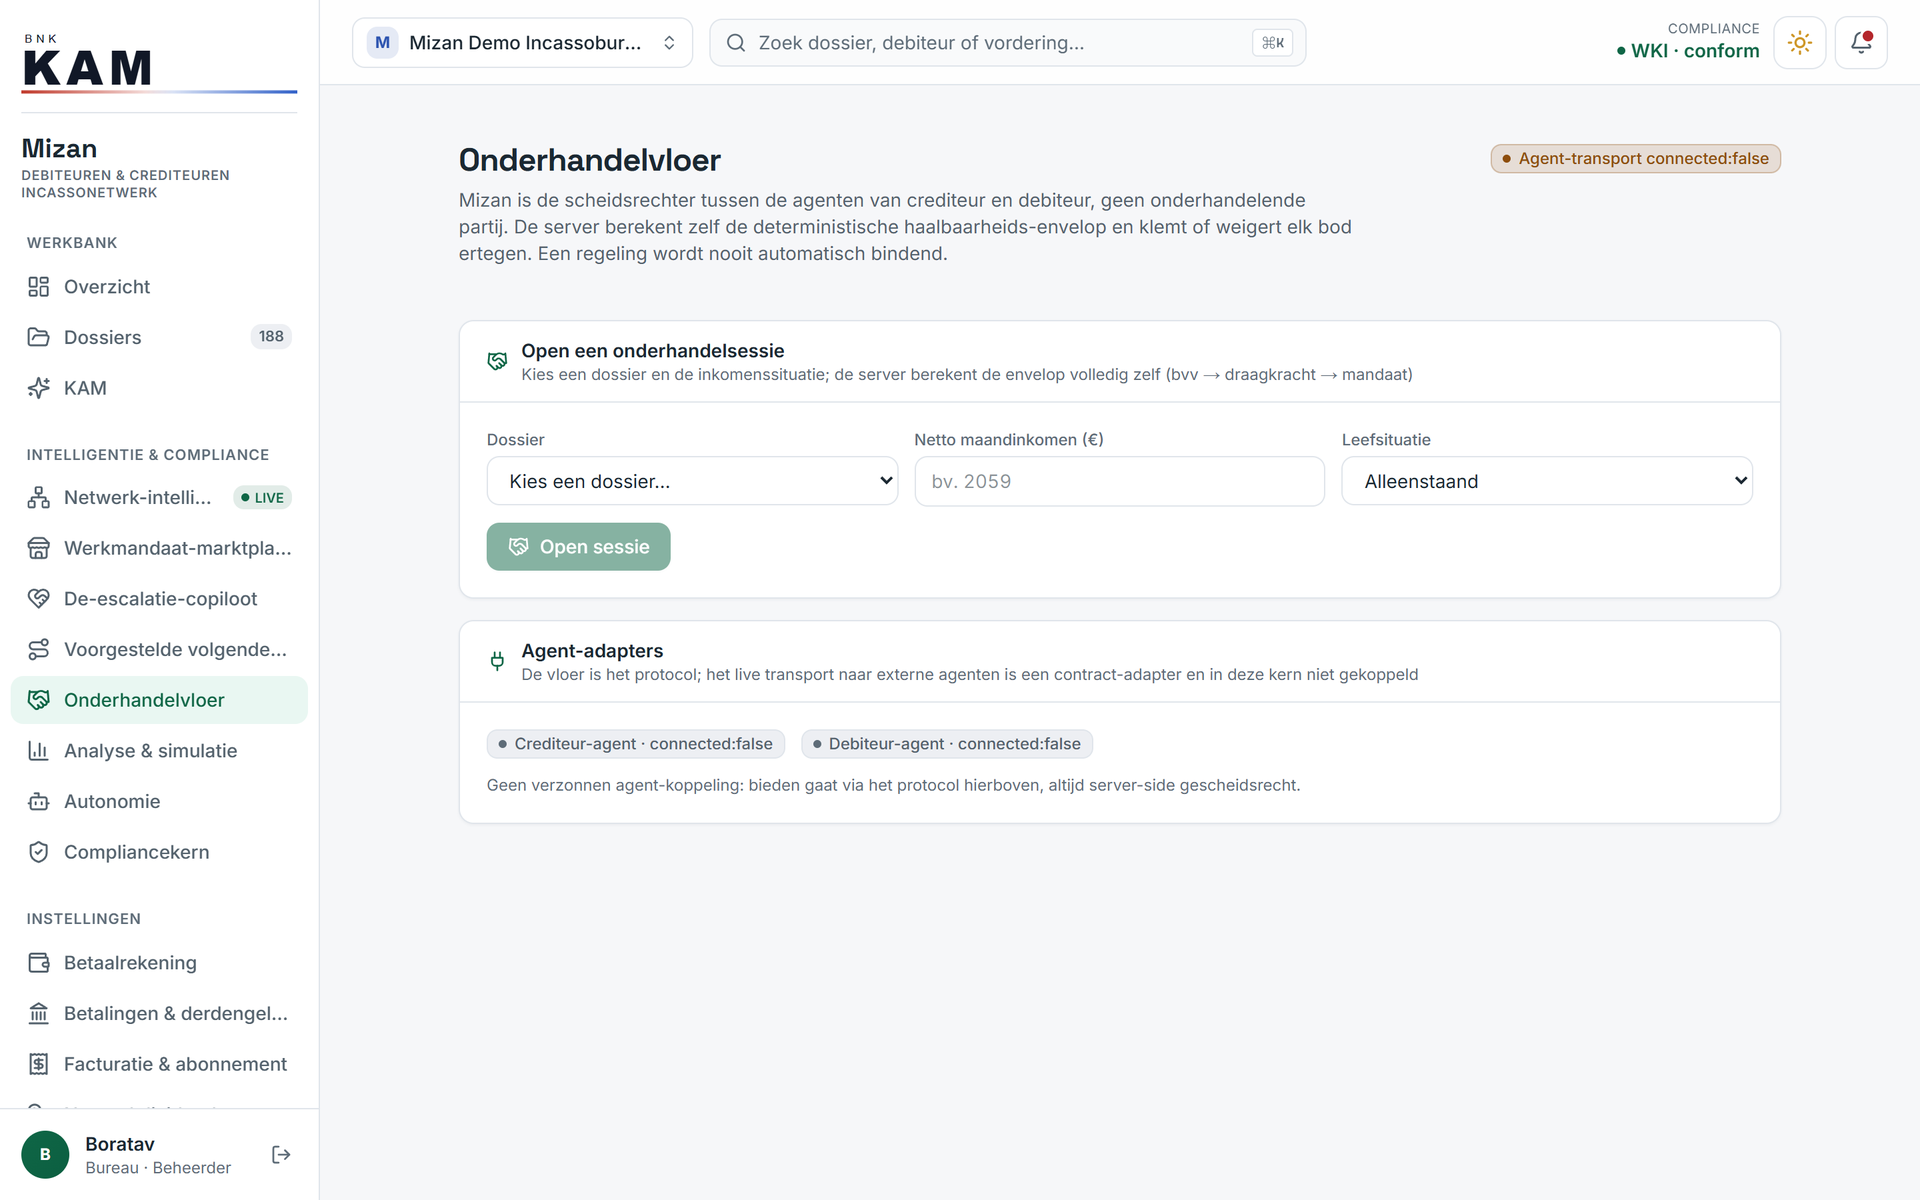Click the Voorgestelde volgende route icon
This screenshot has width=1920, height=1200.
[38, 649]
